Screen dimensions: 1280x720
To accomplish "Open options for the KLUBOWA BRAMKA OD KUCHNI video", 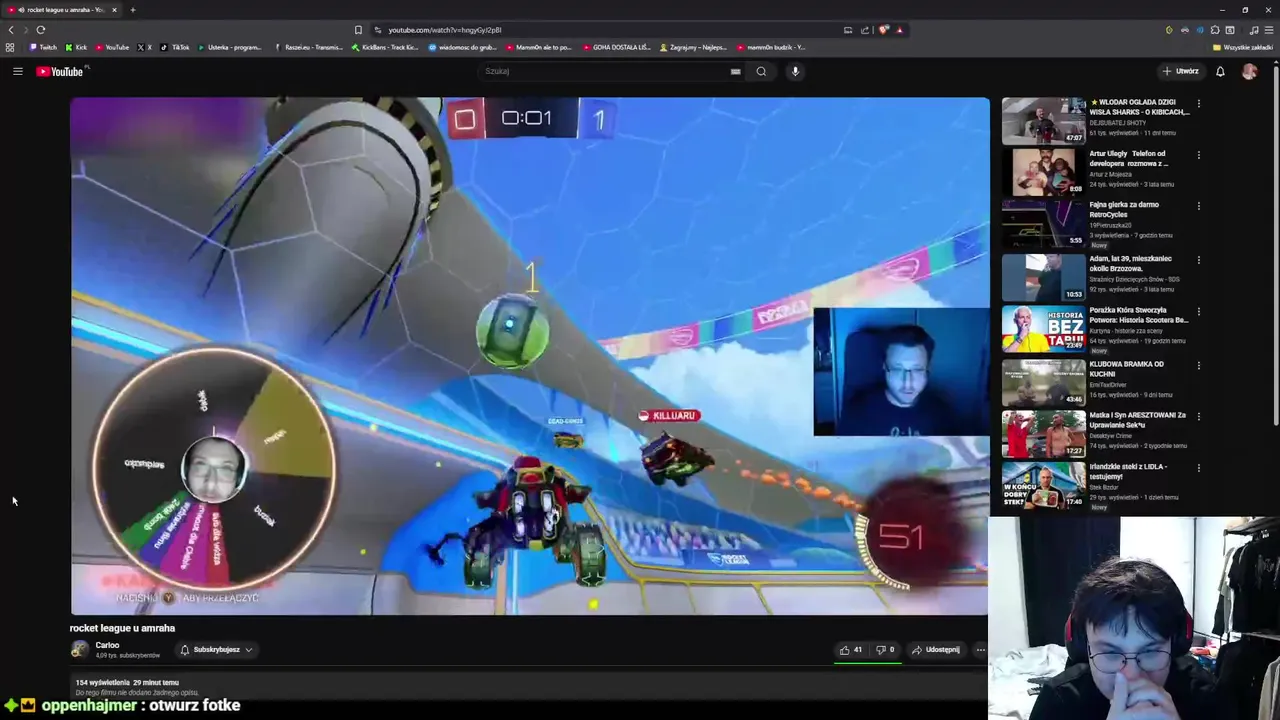I will (x=1198, y=365).
